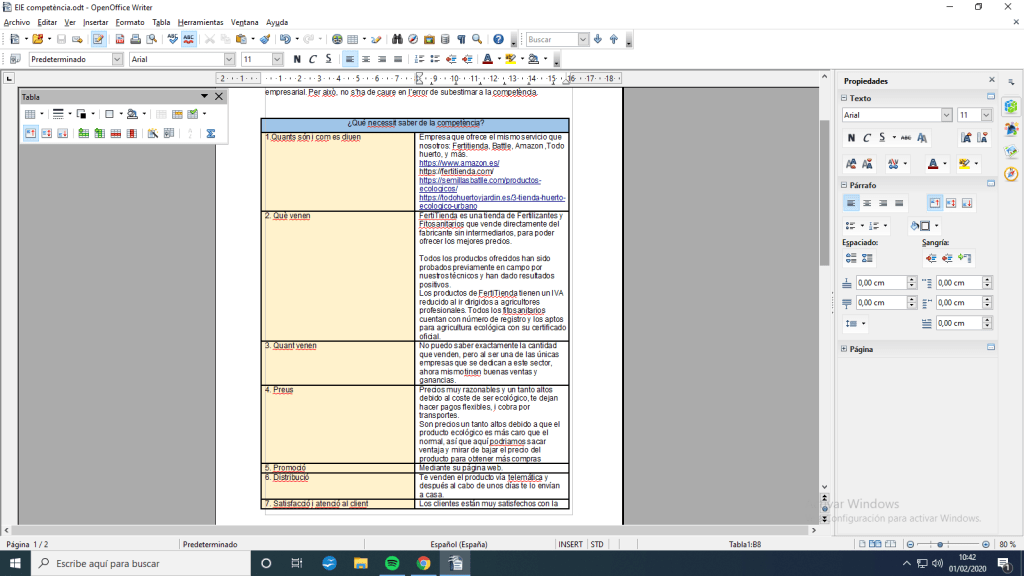Open the Herramientas menu
Screen dimensions: 1024x576
(x=200, y=22)
